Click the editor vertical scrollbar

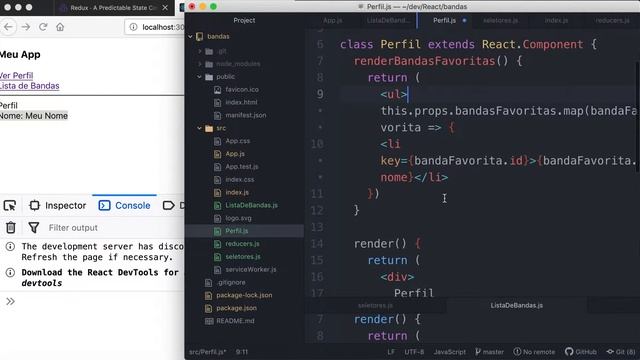tap(638, 116)
